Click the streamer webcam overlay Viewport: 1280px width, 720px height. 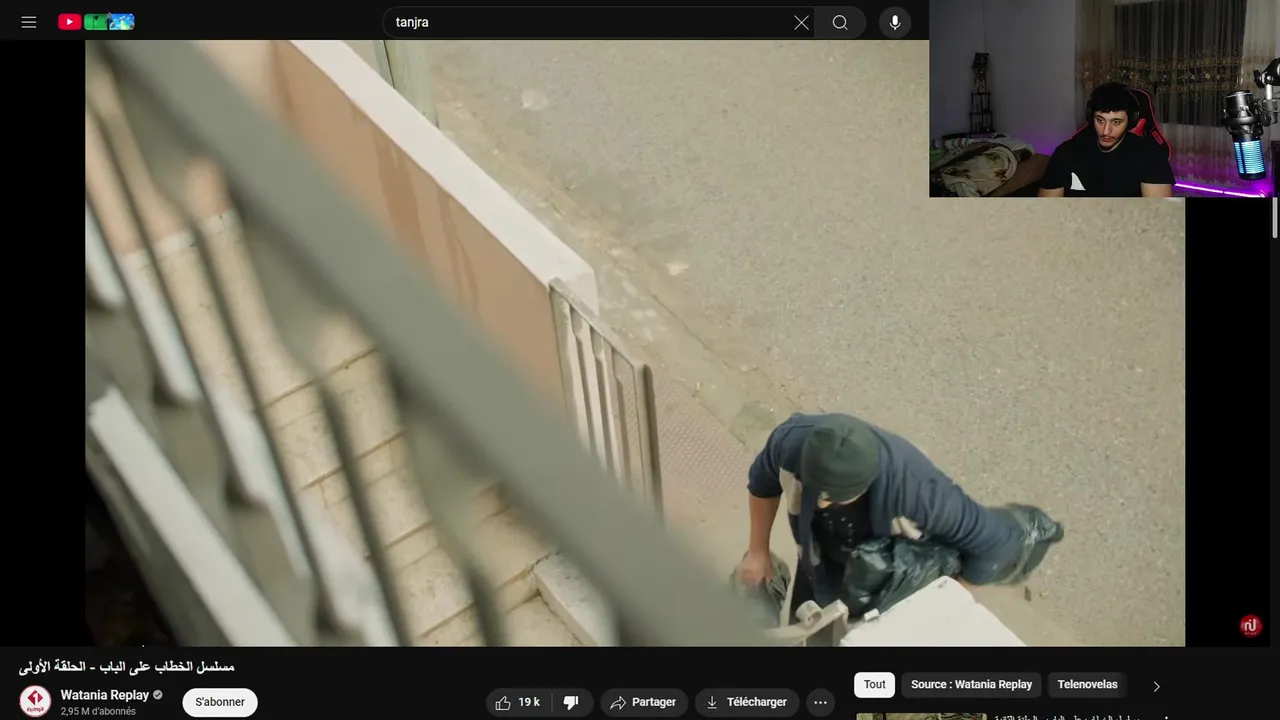tap(1104, 98)
